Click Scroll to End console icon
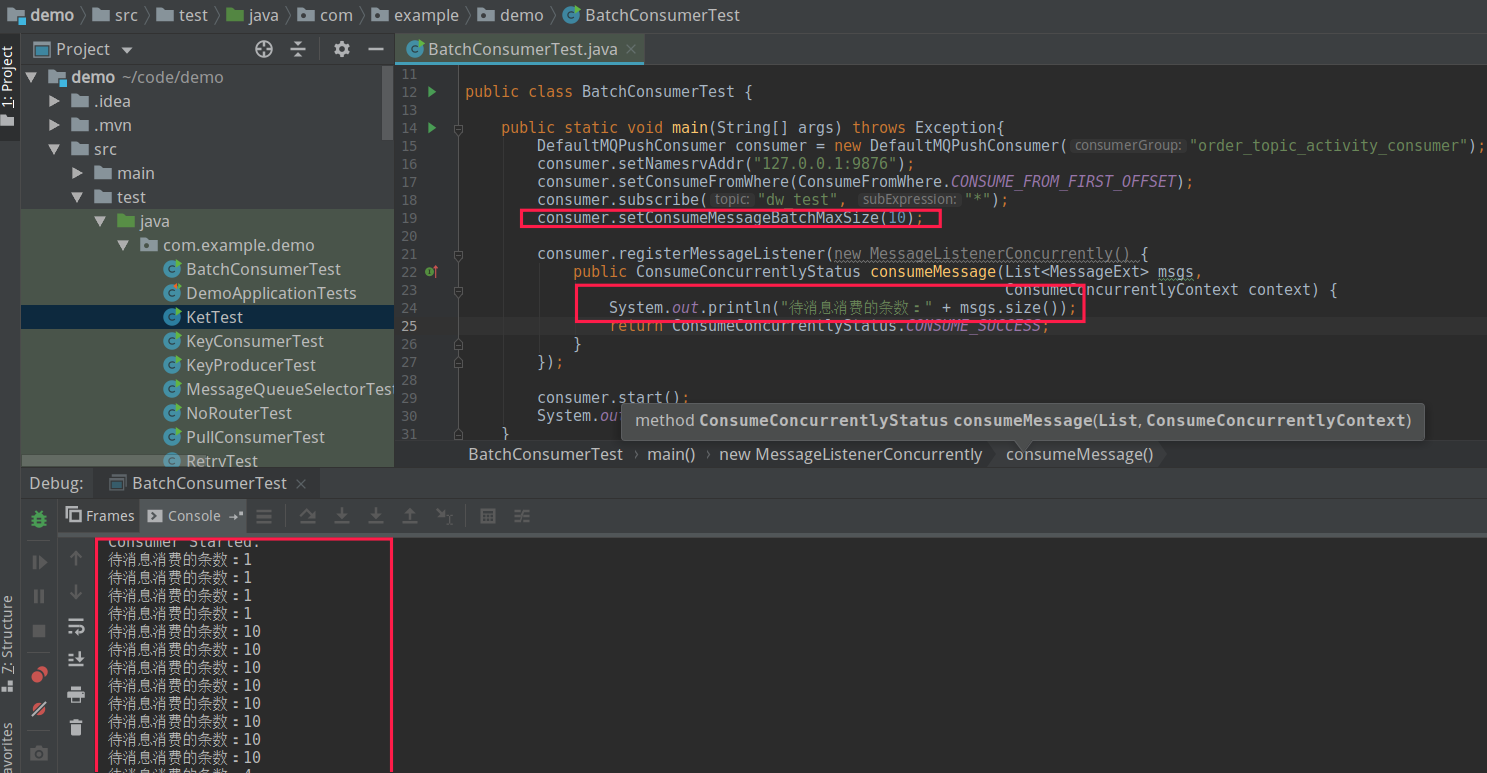Viewport: 1487px width, 773px height. (x=76, y=659)
